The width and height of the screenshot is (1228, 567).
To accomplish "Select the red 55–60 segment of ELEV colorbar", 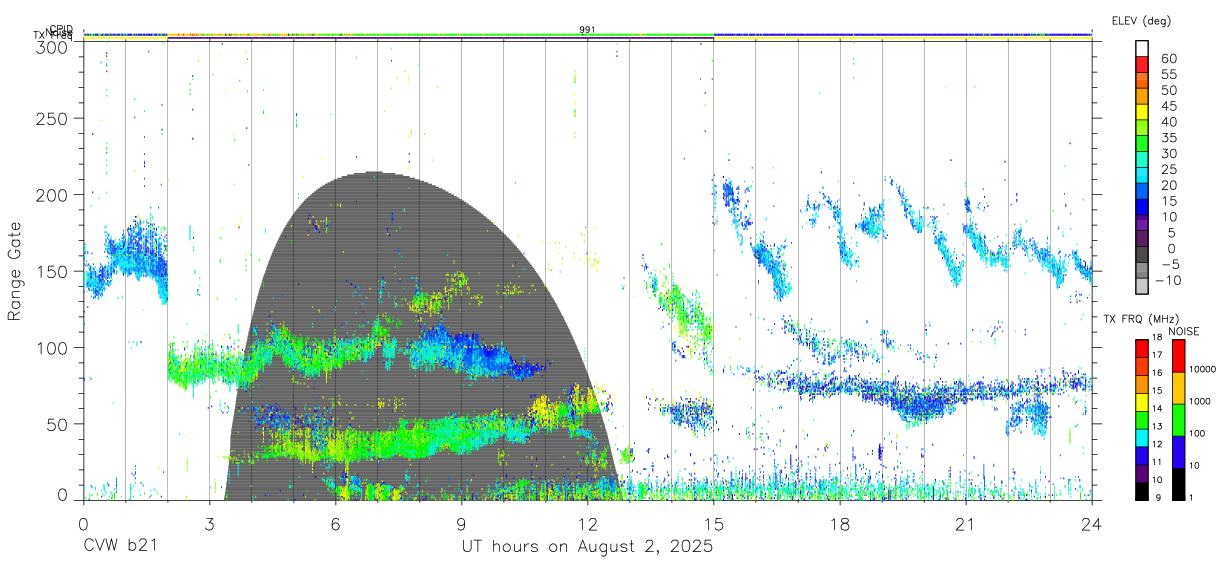I will (x=1142, y=65).
